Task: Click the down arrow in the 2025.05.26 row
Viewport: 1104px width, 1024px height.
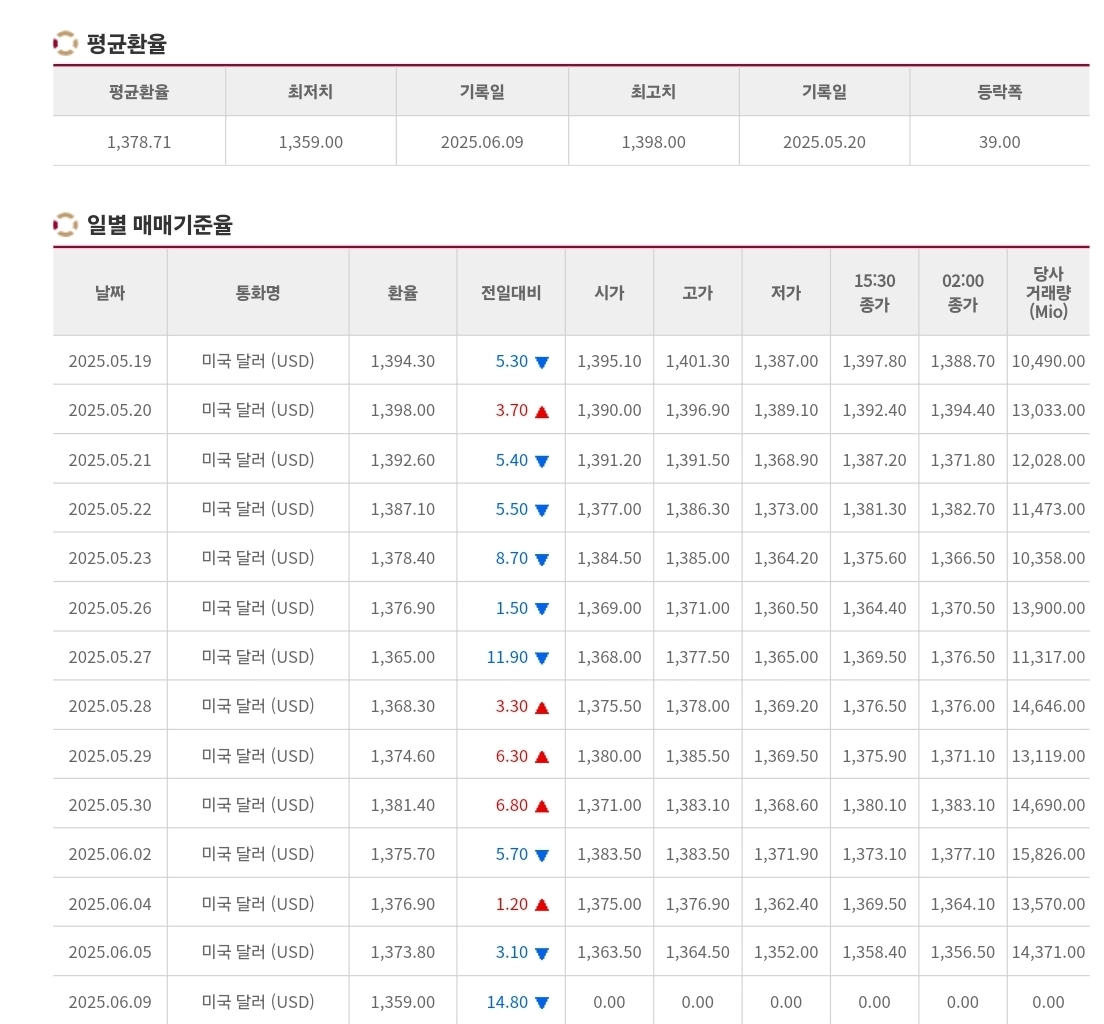Action: (541, 609)
